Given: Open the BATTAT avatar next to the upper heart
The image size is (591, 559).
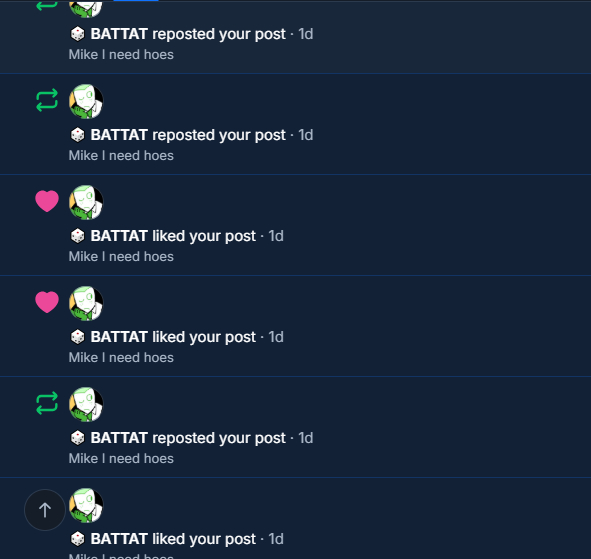Looking at the screenshot, I should (86, 203).
